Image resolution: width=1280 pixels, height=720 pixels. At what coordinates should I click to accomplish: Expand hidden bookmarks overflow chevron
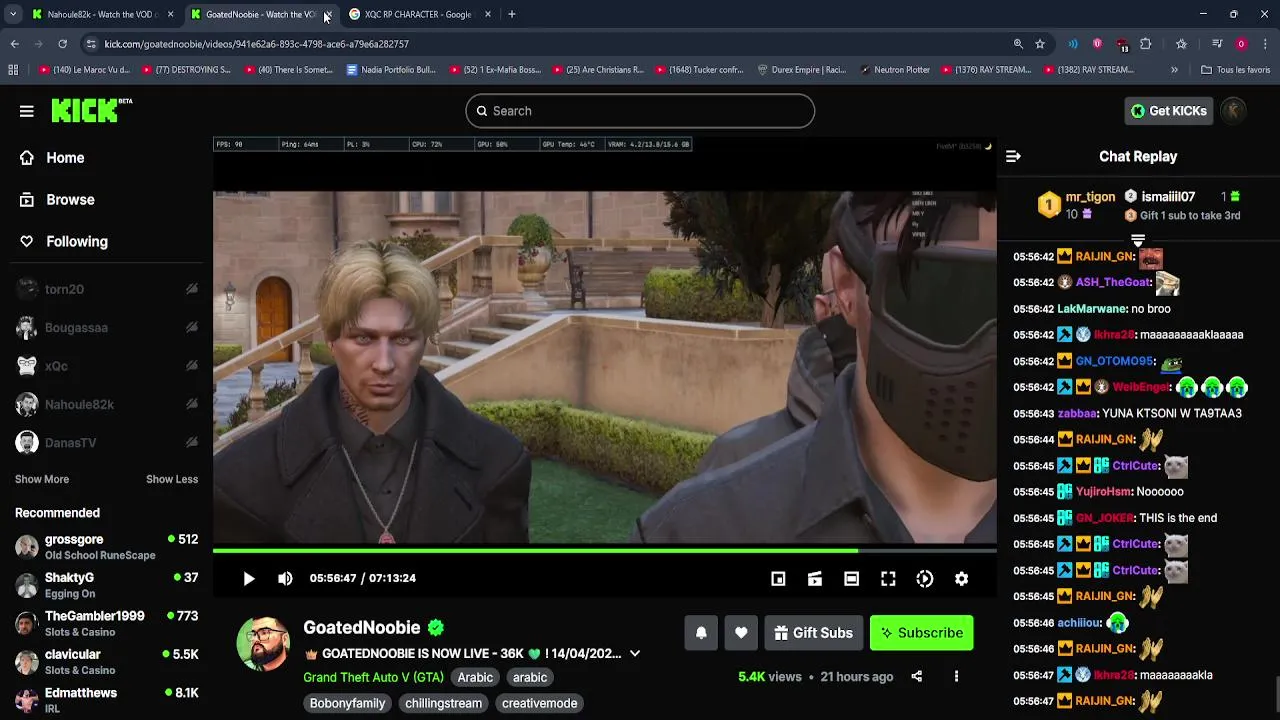[1174, 70]
